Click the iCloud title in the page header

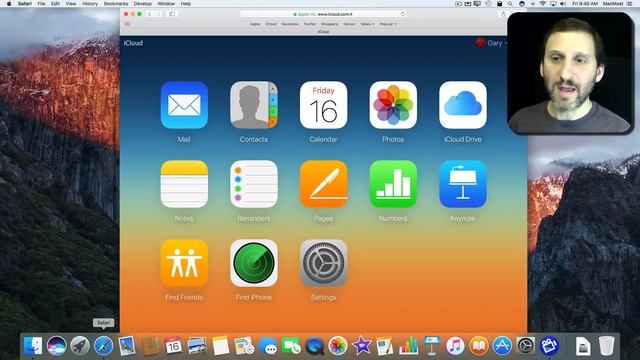tap(133, 43)
